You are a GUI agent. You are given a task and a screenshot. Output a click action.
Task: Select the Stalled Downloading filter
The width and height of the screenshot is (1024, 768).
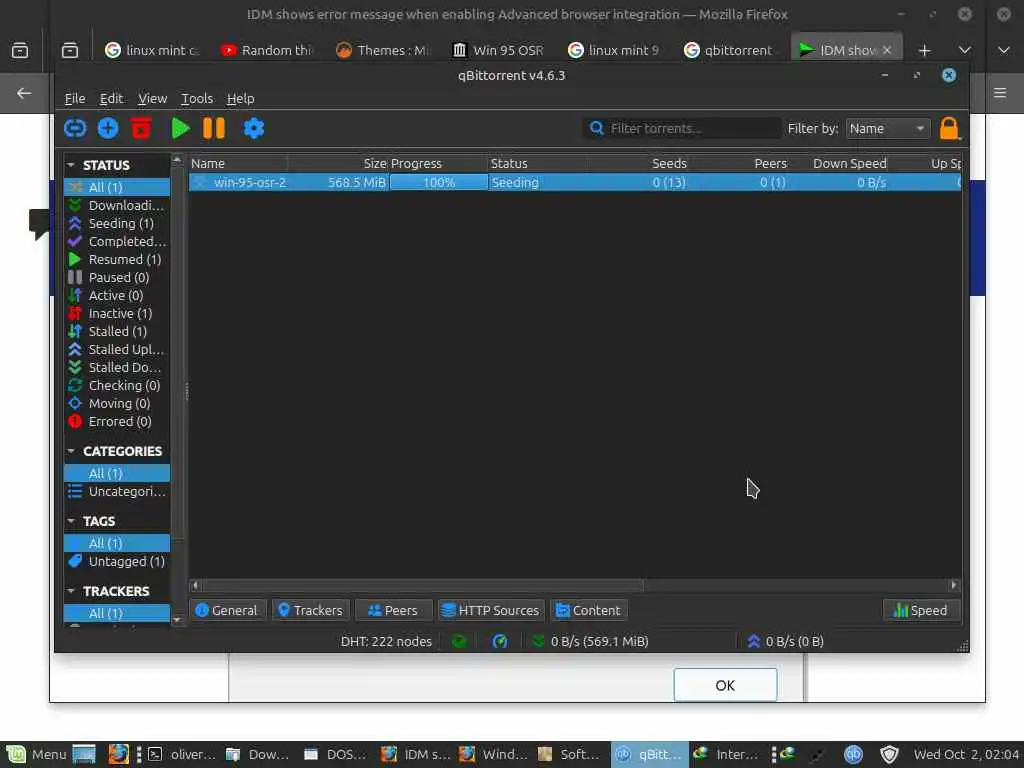click(117, 367)
